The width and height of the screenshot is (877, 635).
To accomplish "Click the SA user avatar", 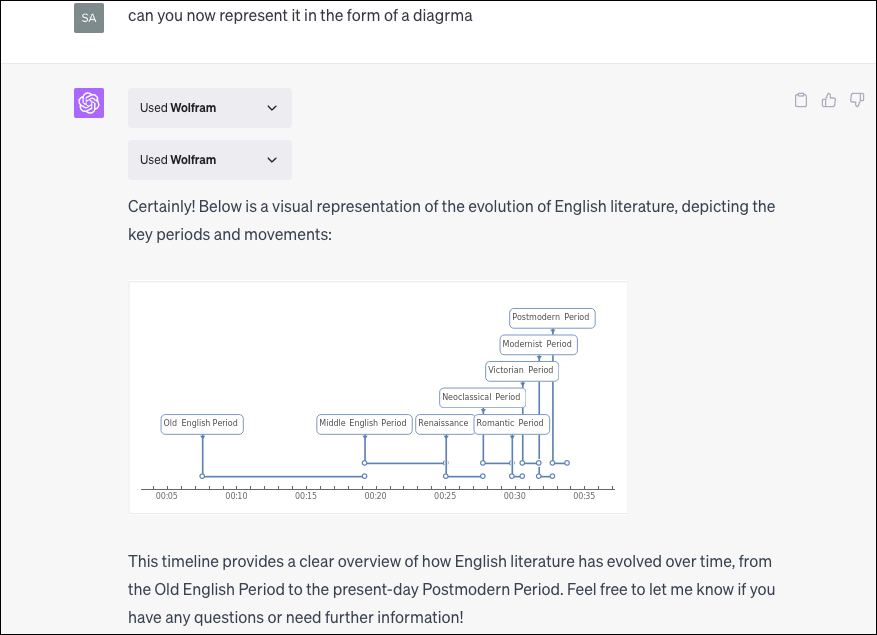I will coord(89,17).
